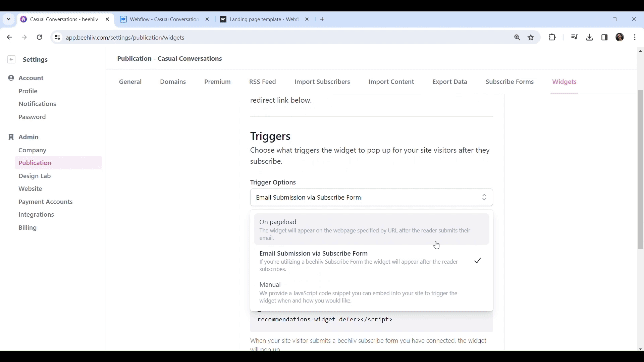Close the Casual Conversations beehiiv tab

(x=107, y=19)
